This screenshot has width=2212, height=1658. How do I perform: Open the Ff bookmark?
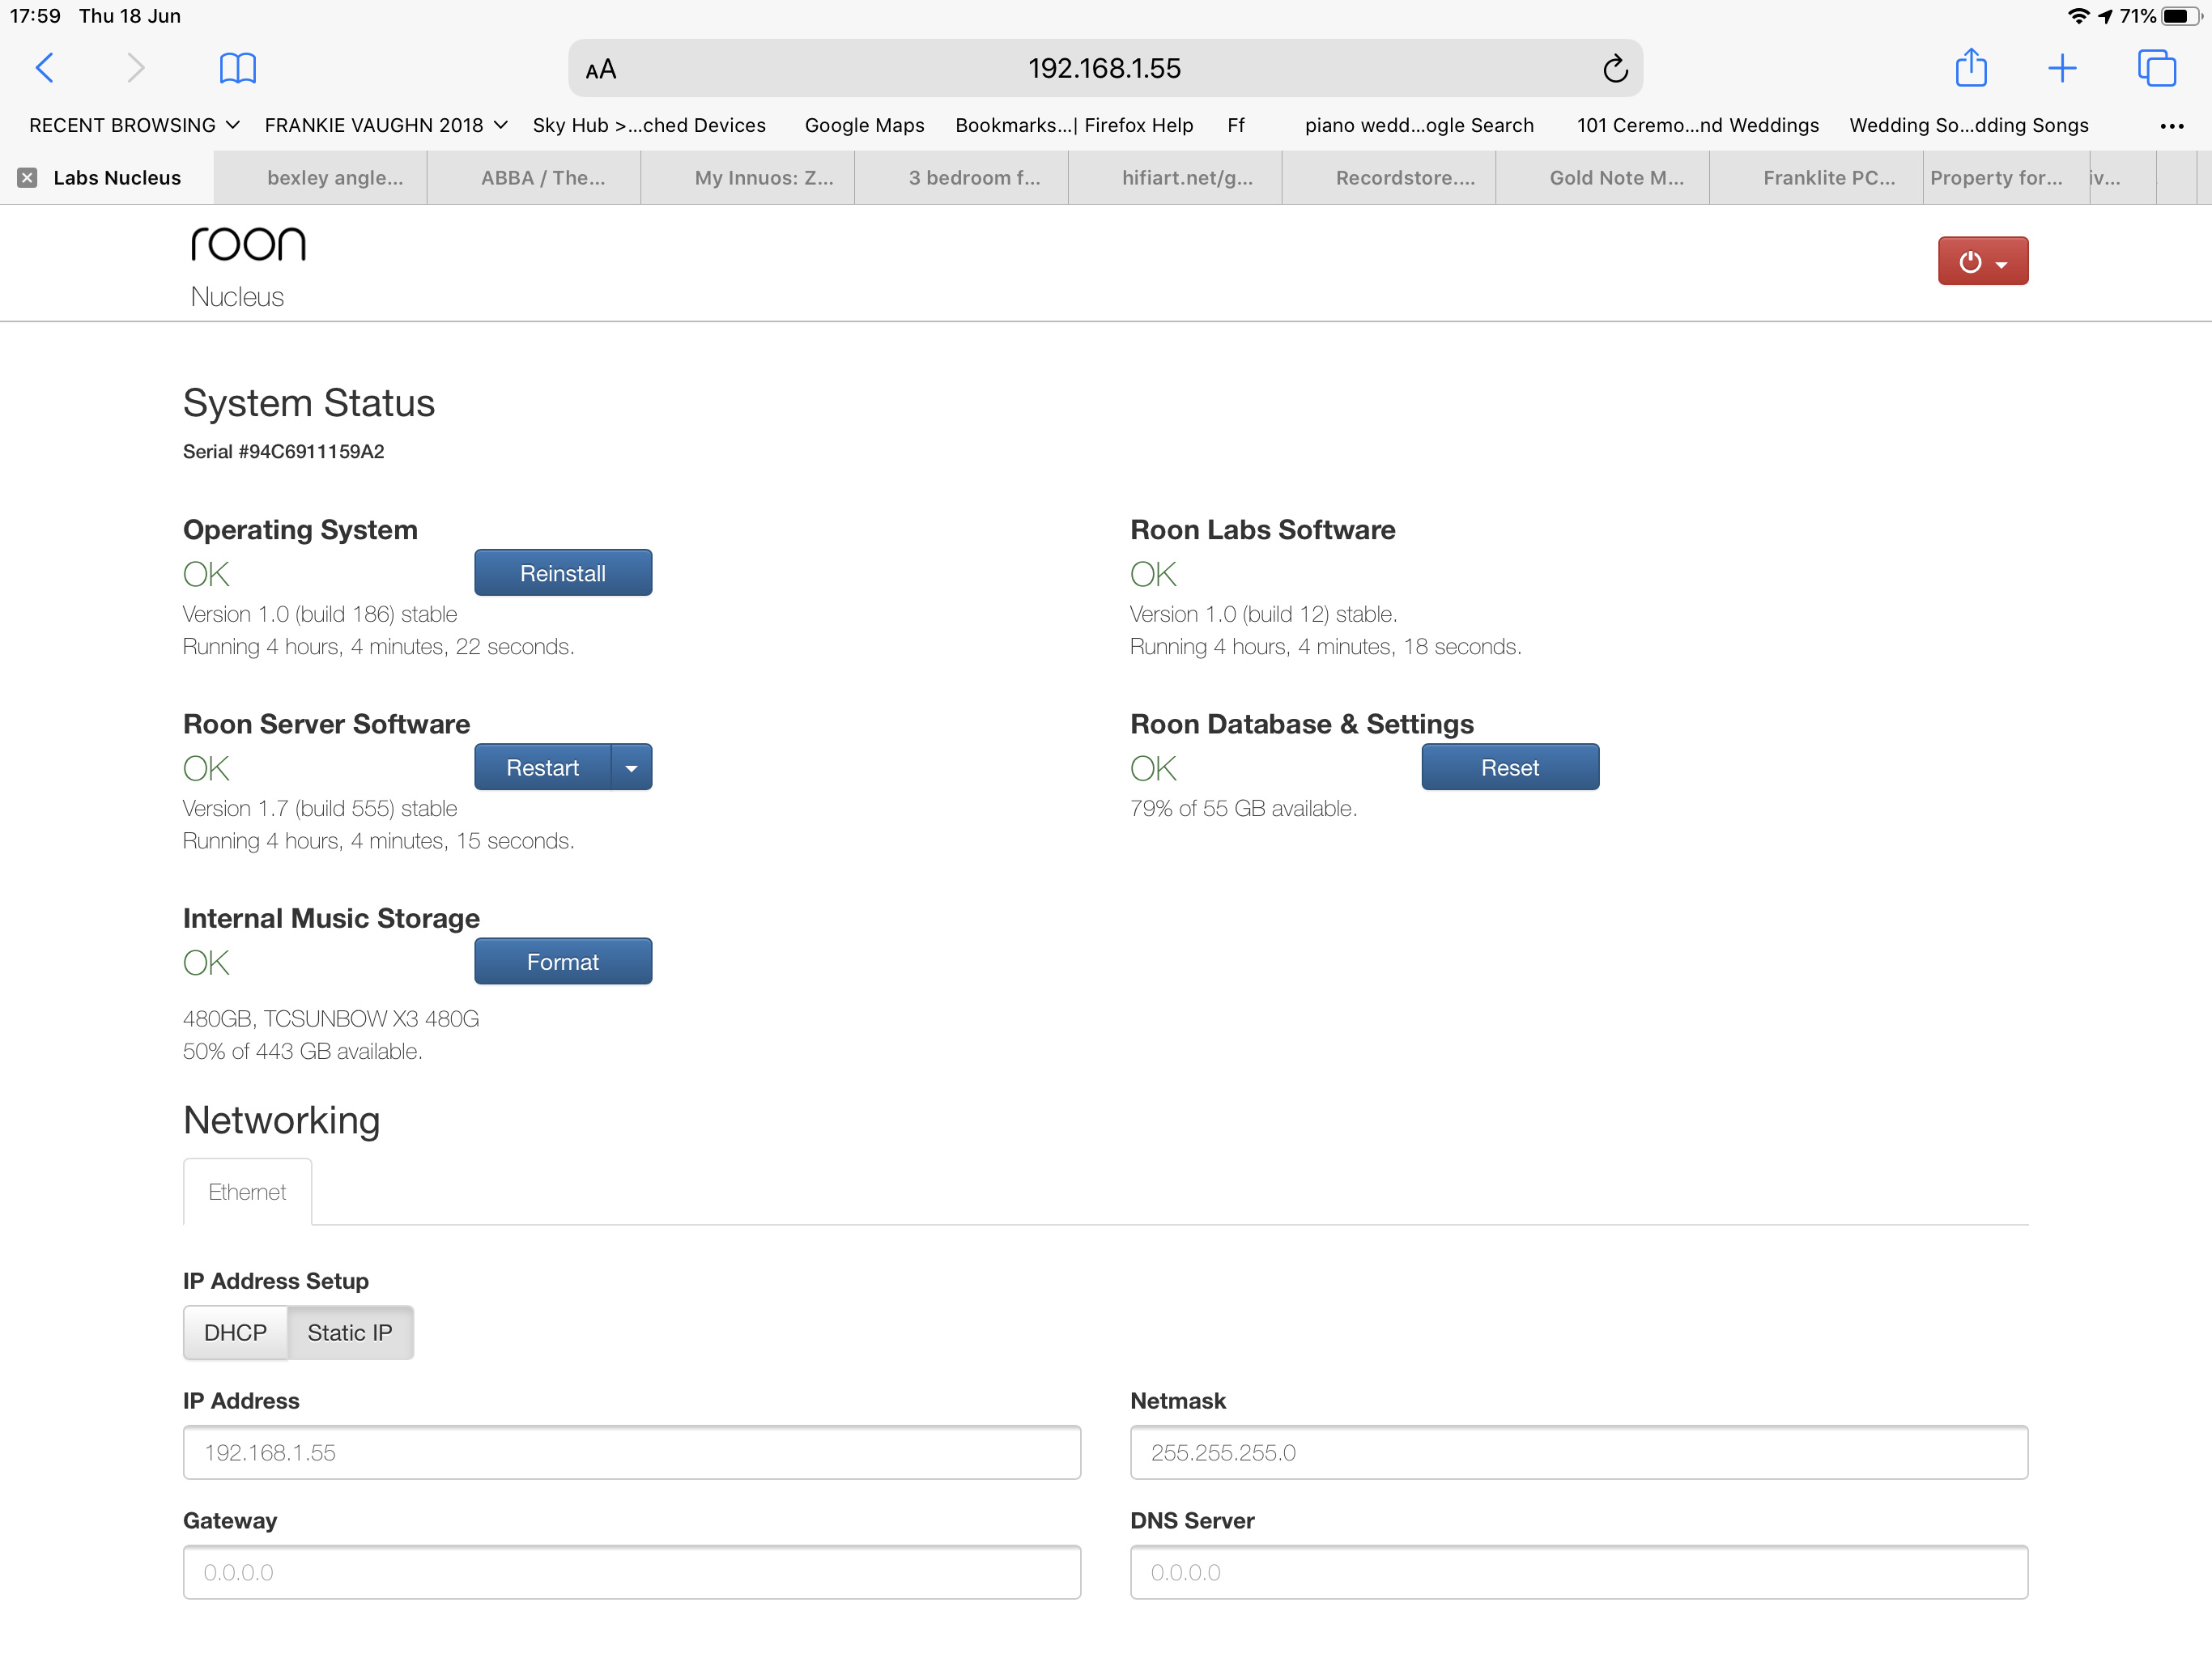point(1236,125)
